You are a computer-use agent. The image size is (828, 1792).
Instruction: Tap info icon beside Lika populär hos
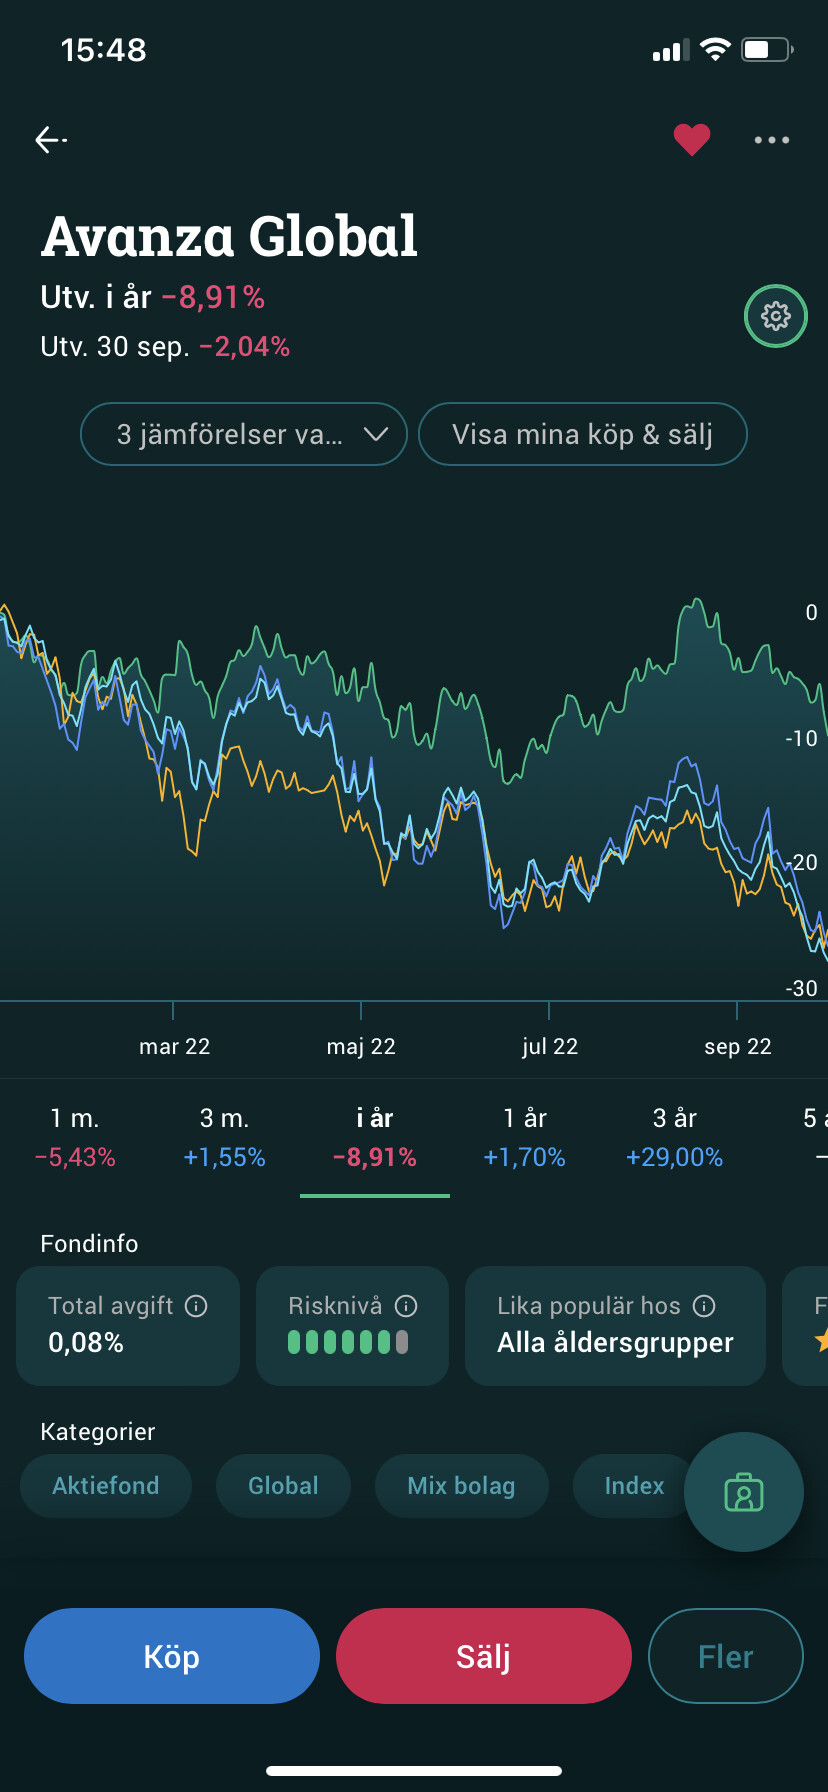pyautogui.click(x=704, y=1306)
